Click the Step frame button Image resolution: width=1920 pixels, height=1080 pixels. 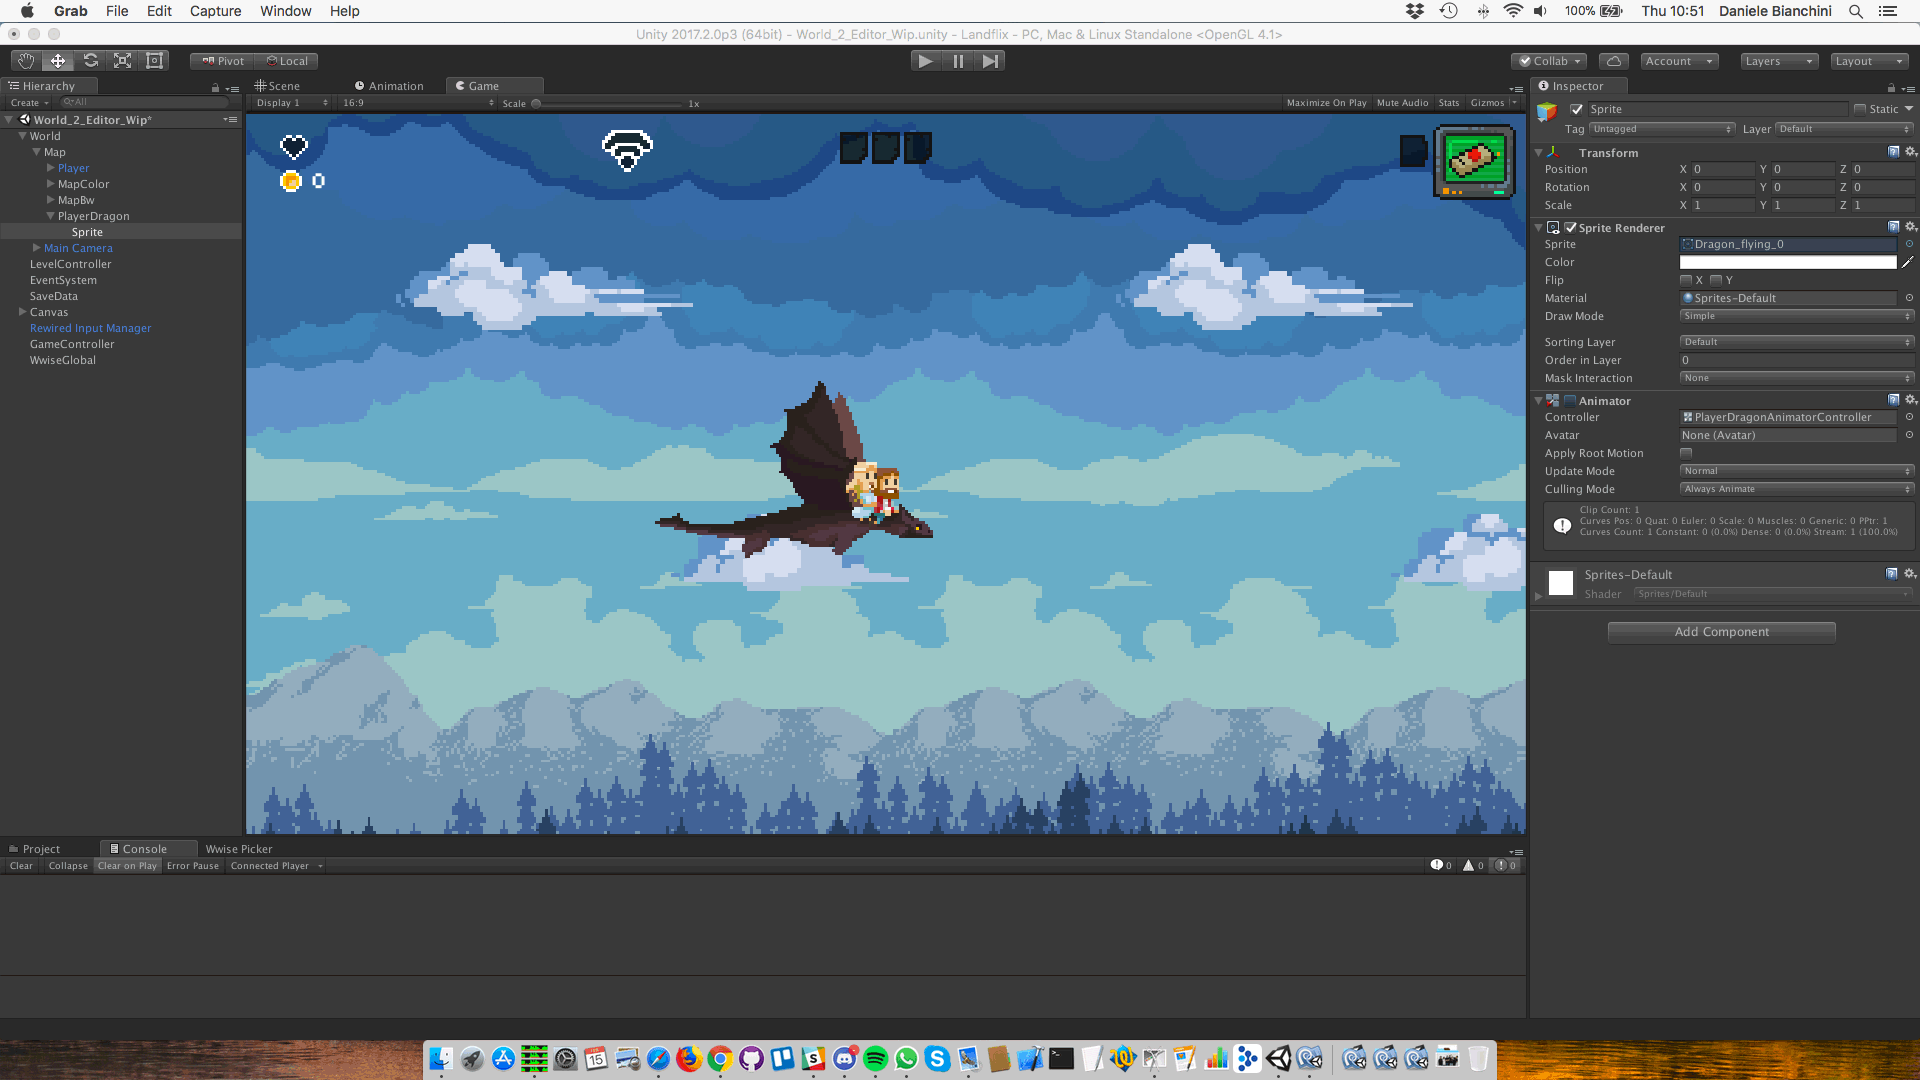click(990, 61)
